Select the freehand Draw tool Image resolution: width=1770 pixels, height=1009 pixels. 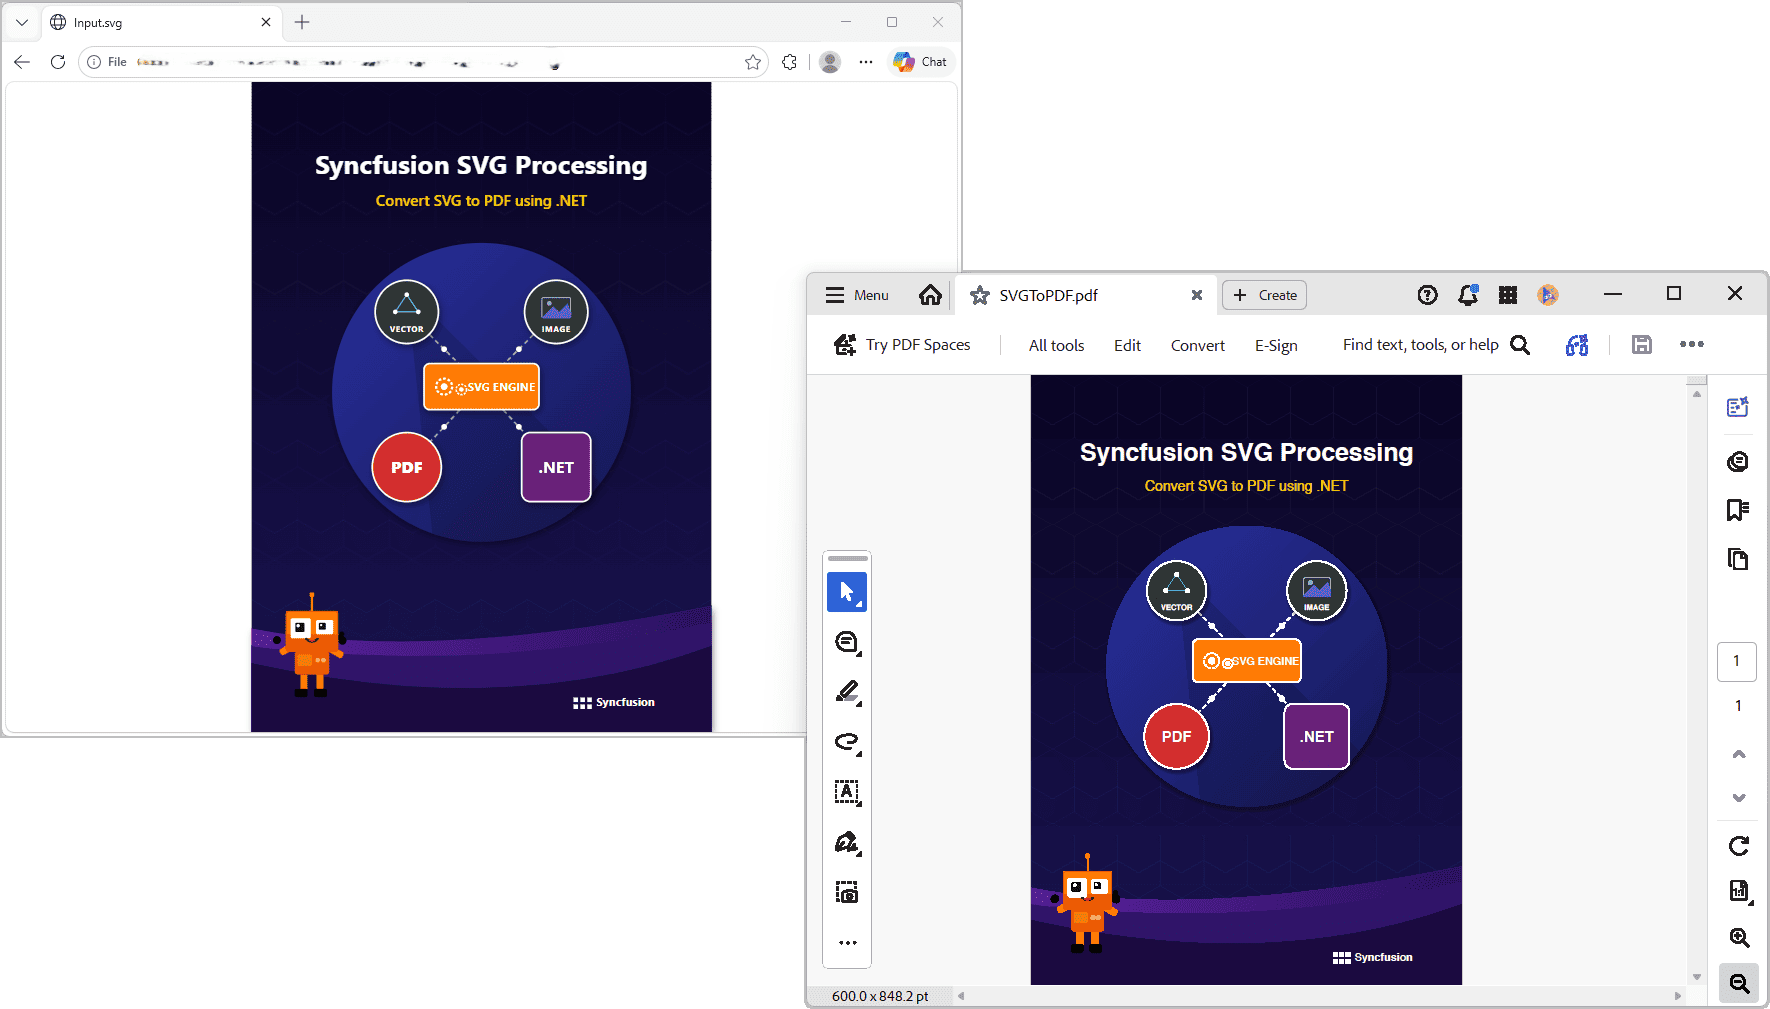click(847, 742)
